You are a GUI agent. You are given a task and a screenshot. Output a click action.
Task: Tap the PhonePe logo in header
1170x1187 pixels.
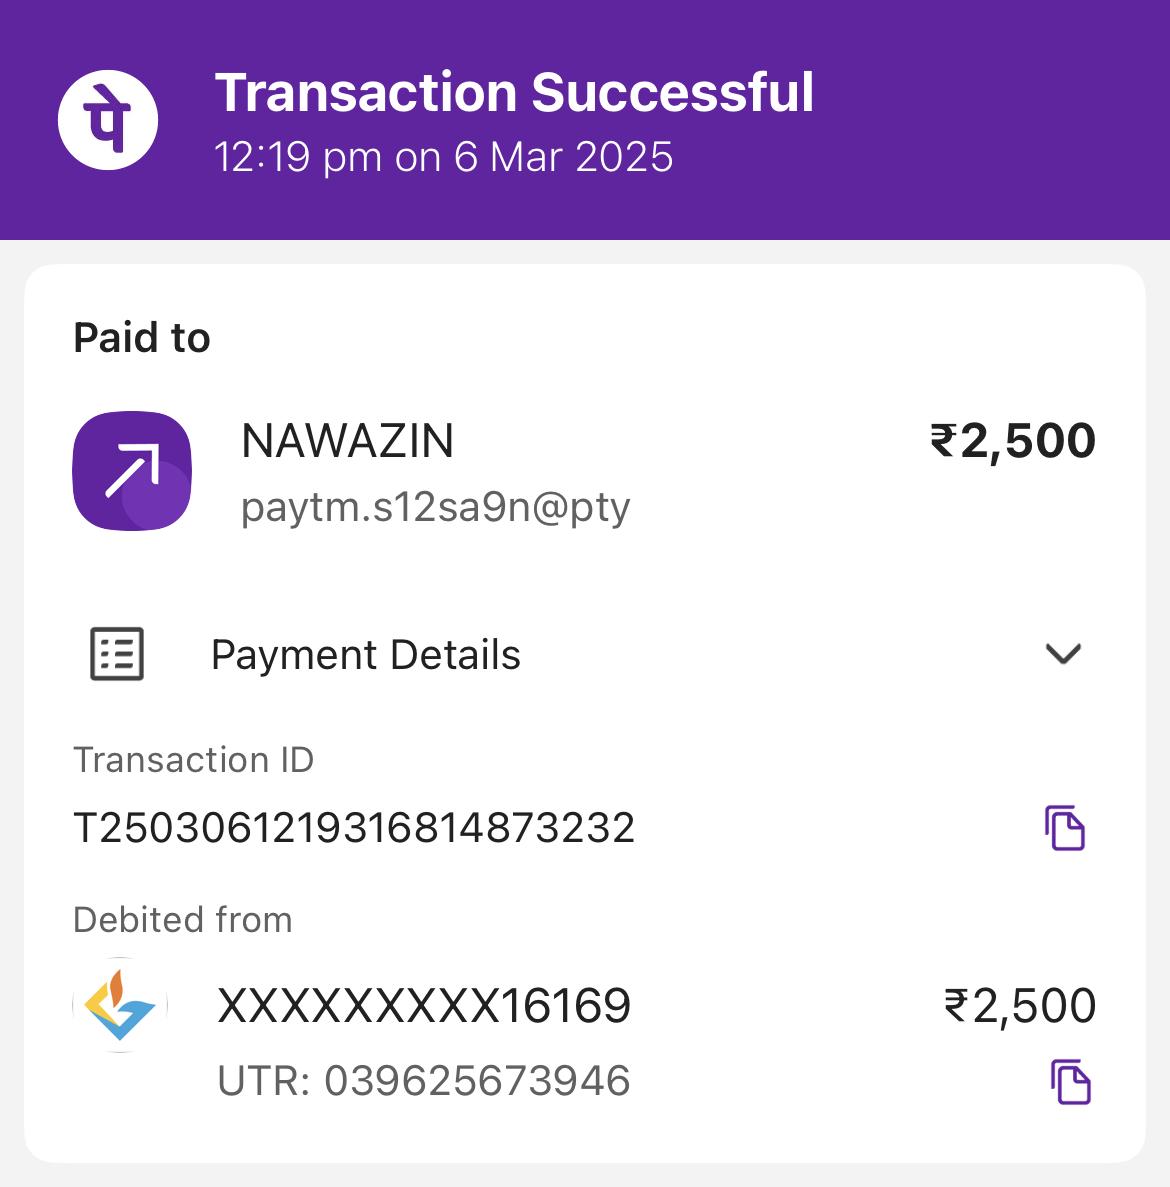[x=108, y=119]
